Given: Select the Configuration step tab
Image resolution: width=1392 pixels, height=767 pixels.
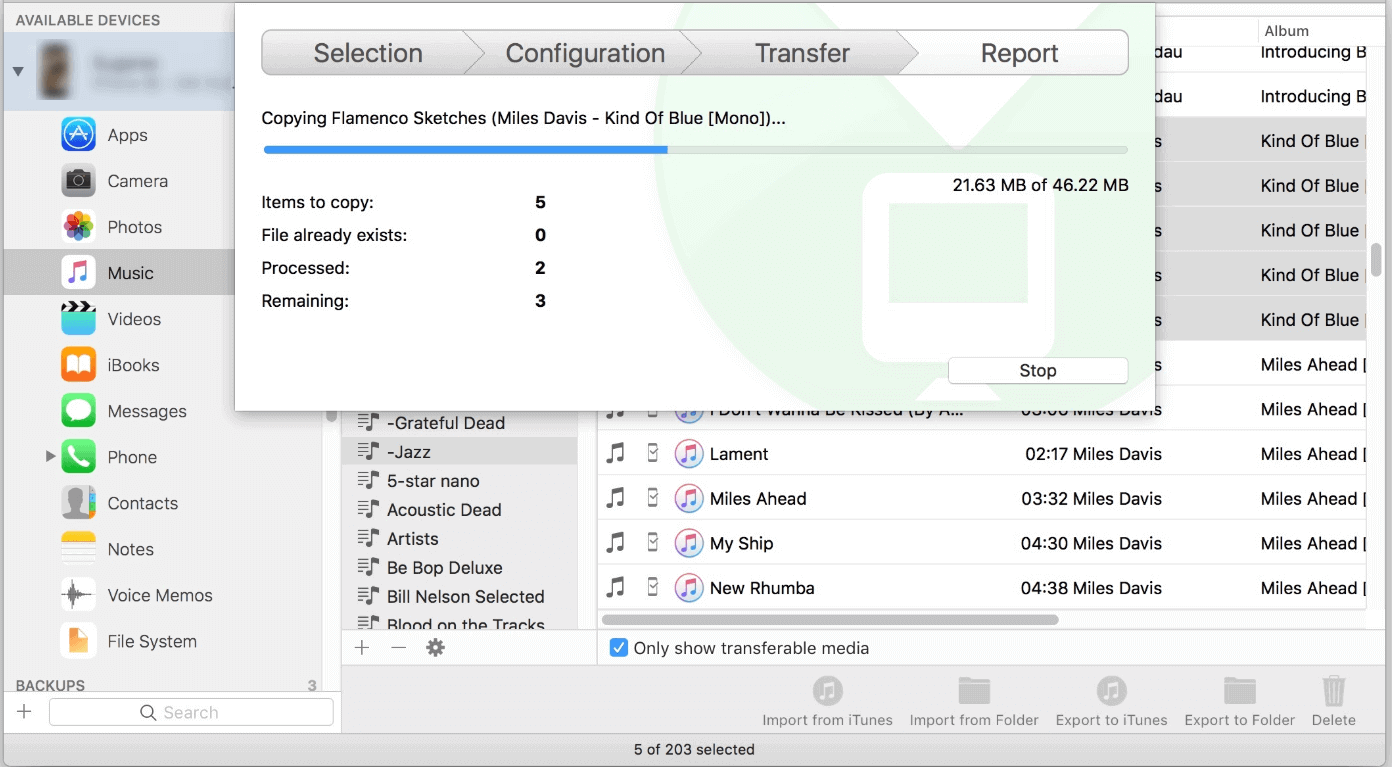Looking at the screenshot, I should point(585,53).
